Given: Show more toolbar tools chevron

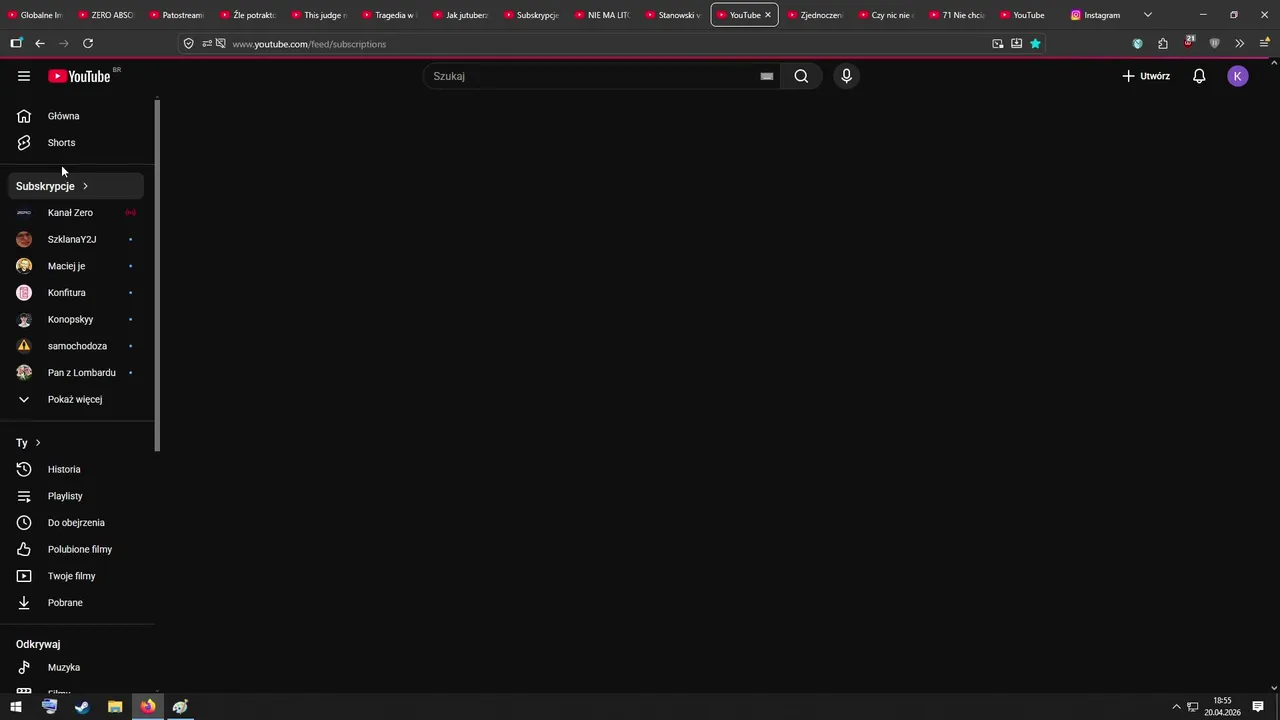Looking at the screenshot, I should [1240, 44].
